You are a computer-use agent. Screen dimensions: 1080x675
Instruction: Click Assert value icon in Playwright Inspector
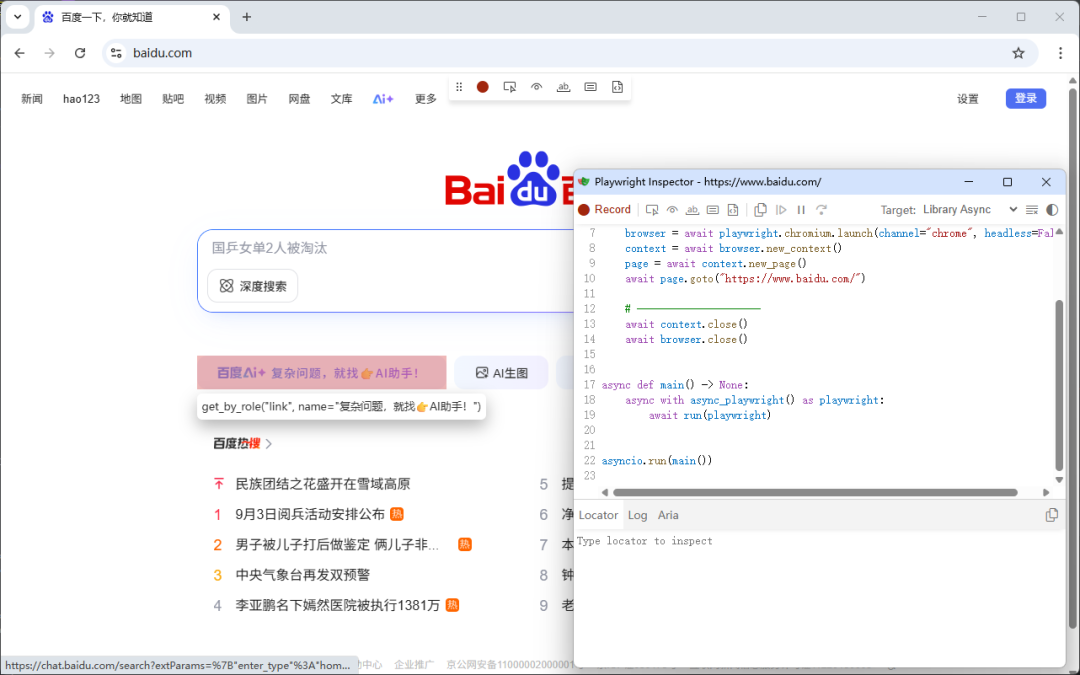[713, 209]
